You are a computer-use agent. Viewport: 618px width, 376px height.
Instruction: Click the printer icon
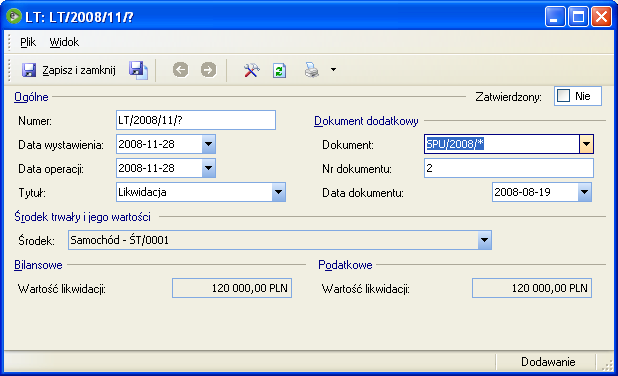(x=311, y=70)
